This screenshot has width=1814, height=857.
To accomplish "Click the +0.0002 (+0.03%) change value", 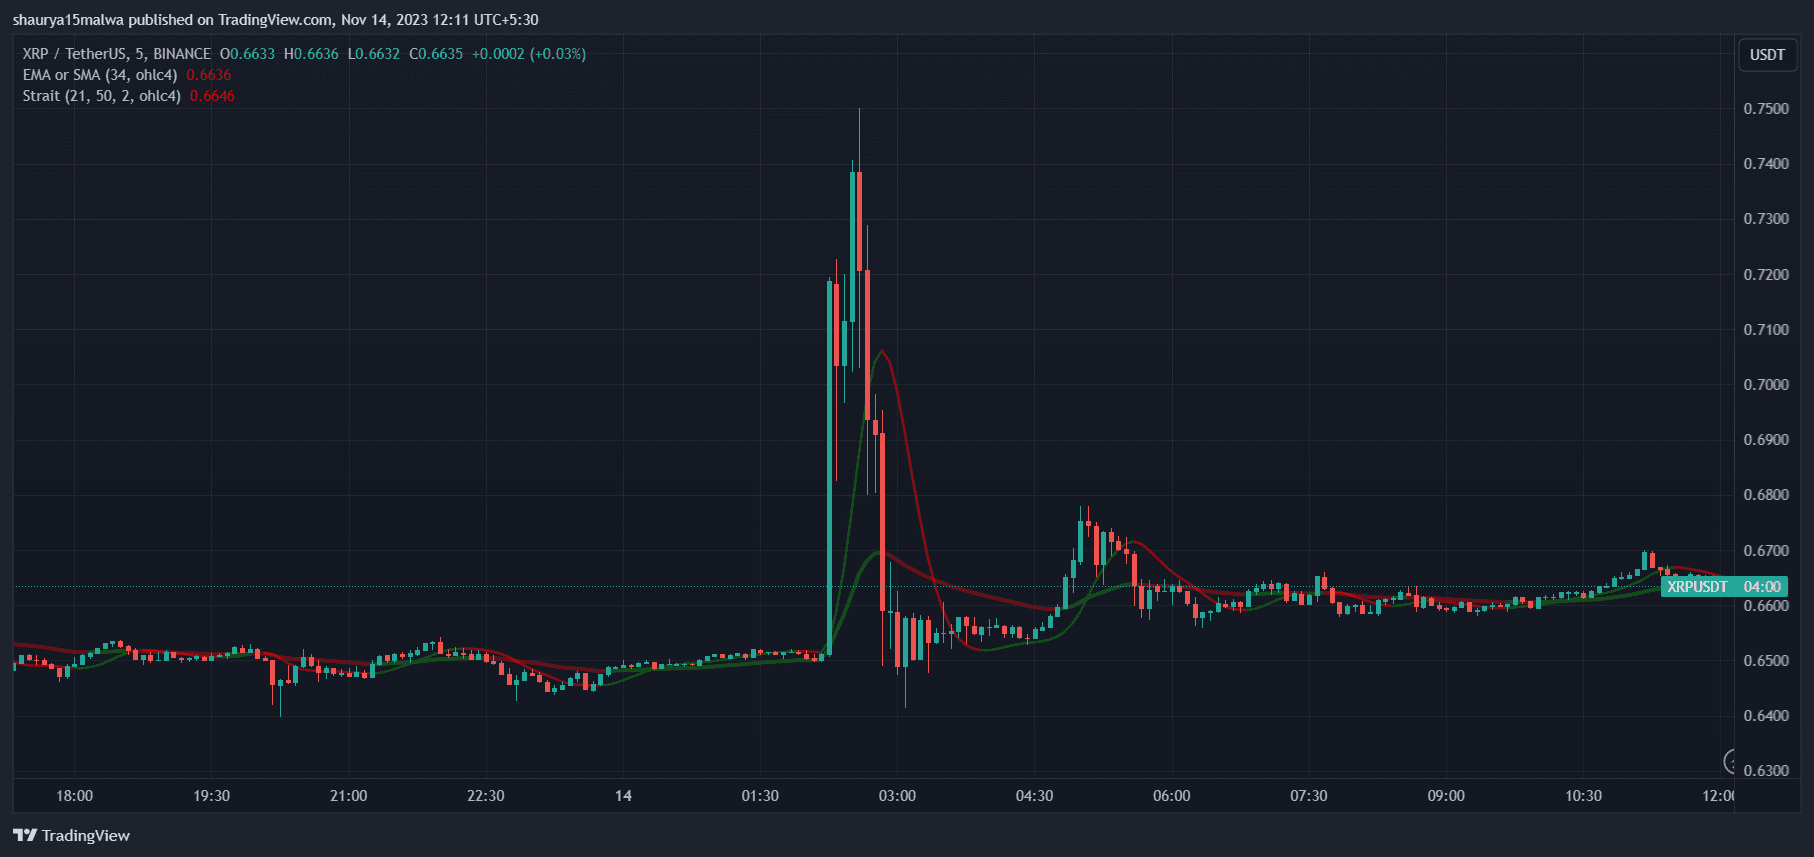I will (529, 54).
